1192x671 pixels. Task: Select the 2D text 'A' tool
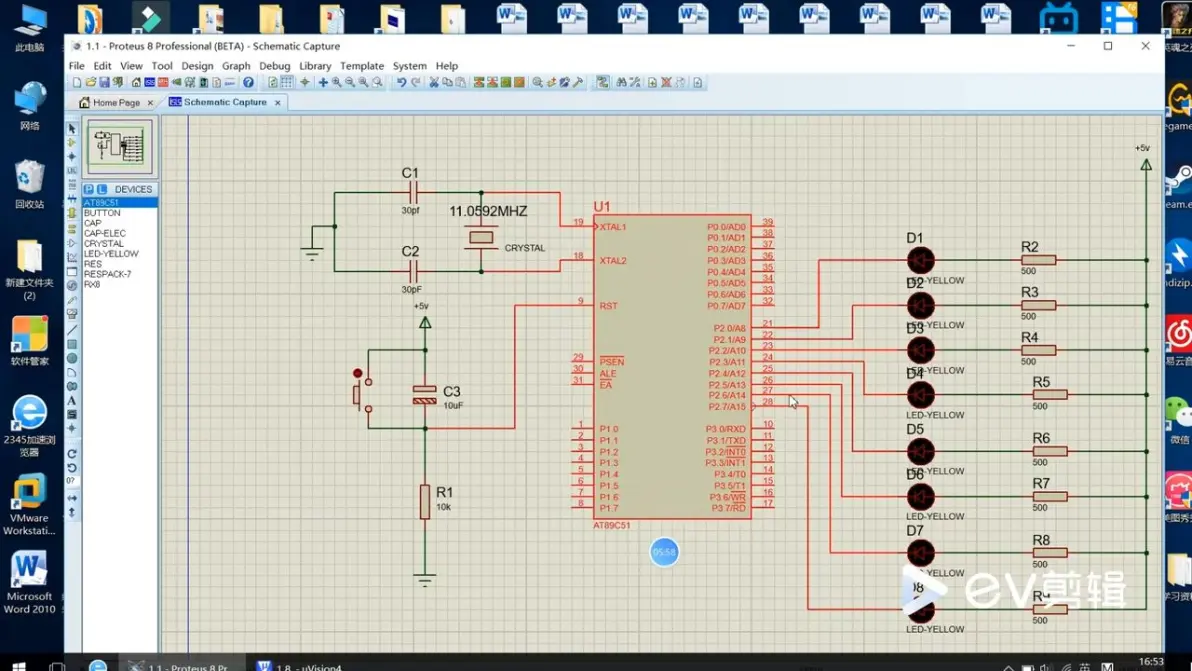[x=72, y=401]
